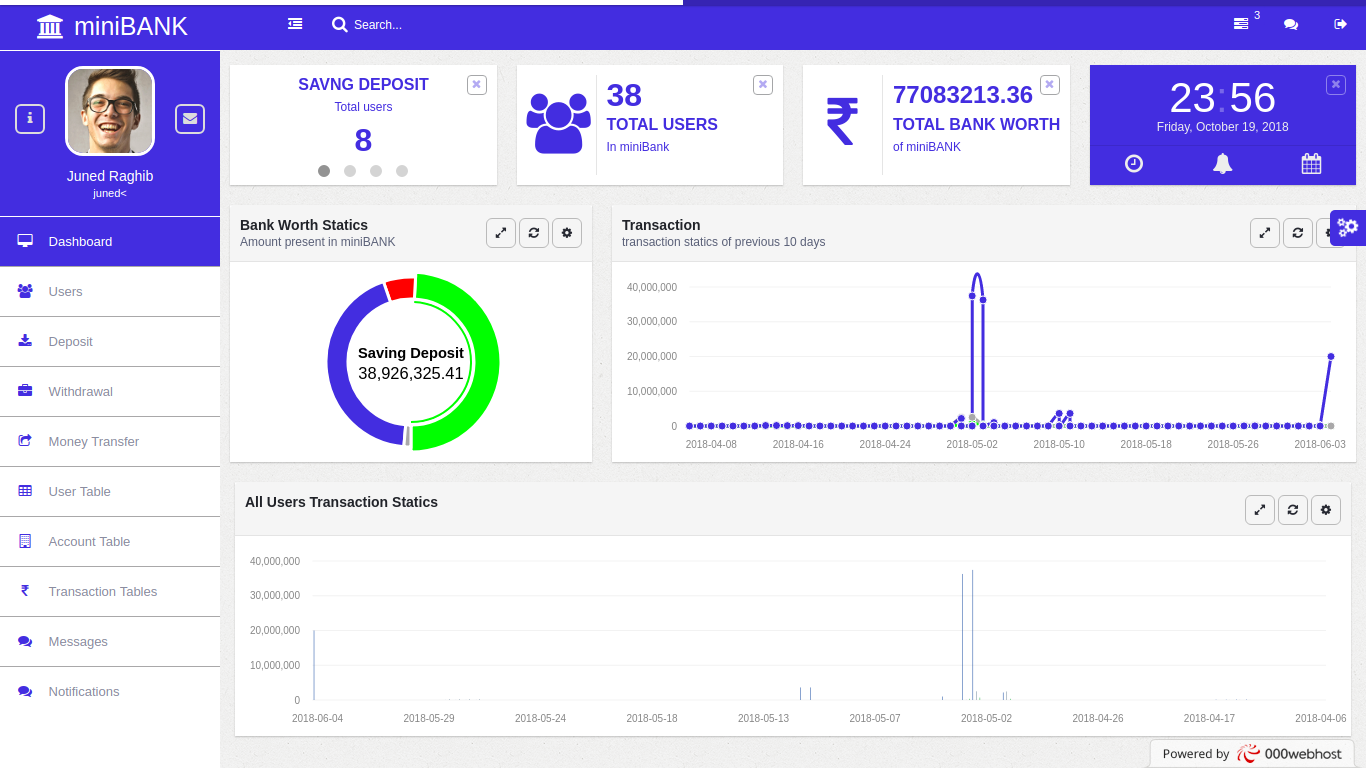Click the bell alarm icon in time widget

[x=1222, y=164]
